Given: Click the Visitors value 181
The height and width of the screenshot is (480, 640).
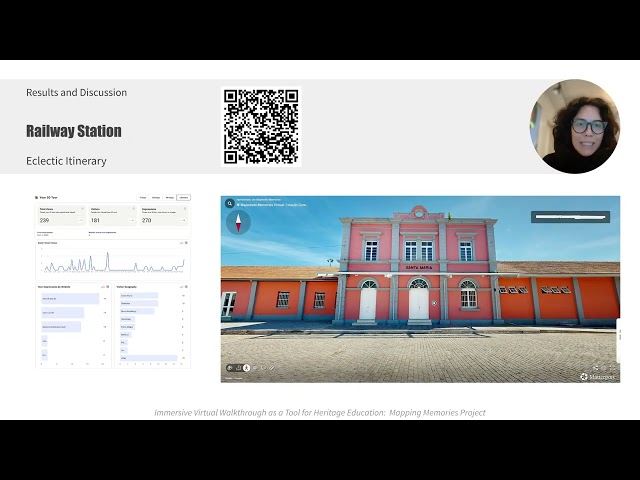Looking at the screenshot, I should 95,220.
